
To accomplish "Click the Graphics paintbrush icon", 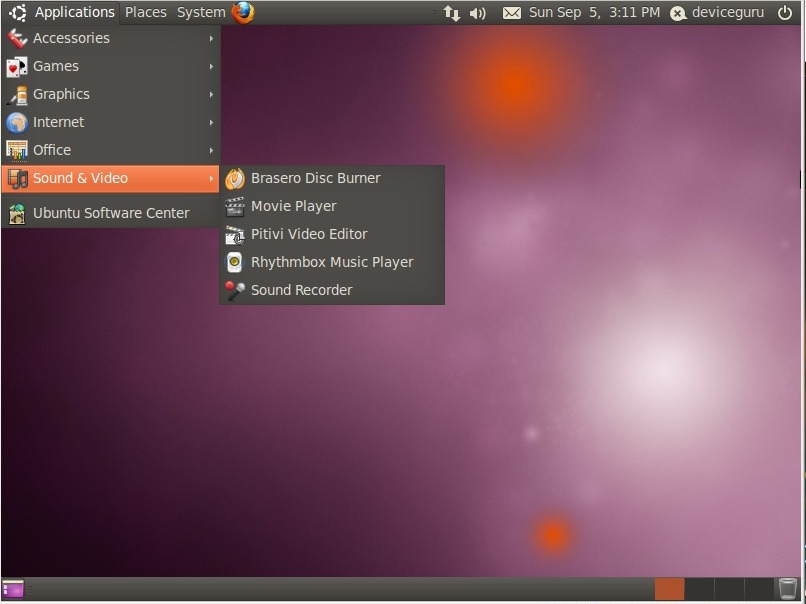I will pyautogui.click(x=16, y=95).
